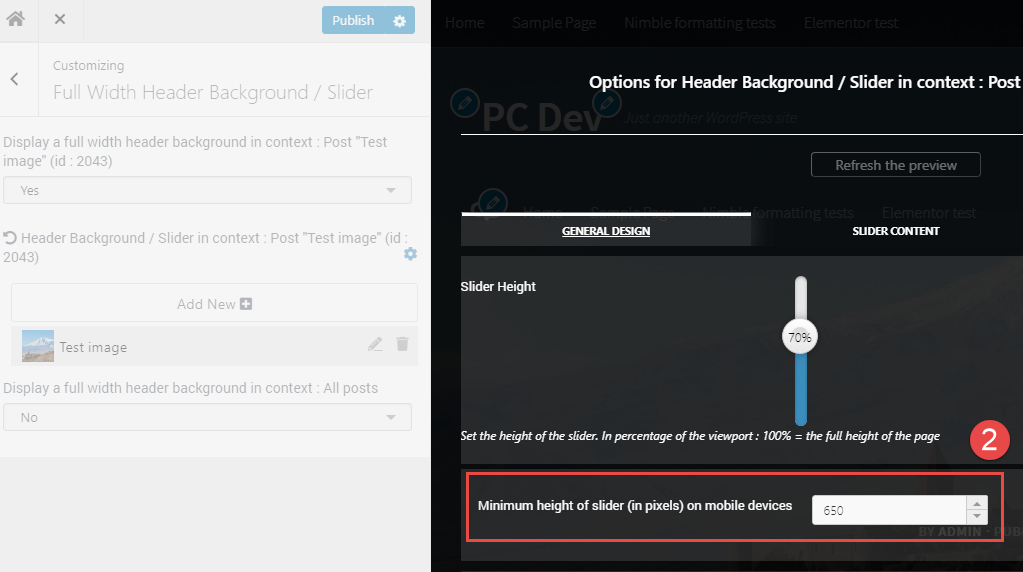
Task: Click Add New slide button
Action: tap(214, 303)
